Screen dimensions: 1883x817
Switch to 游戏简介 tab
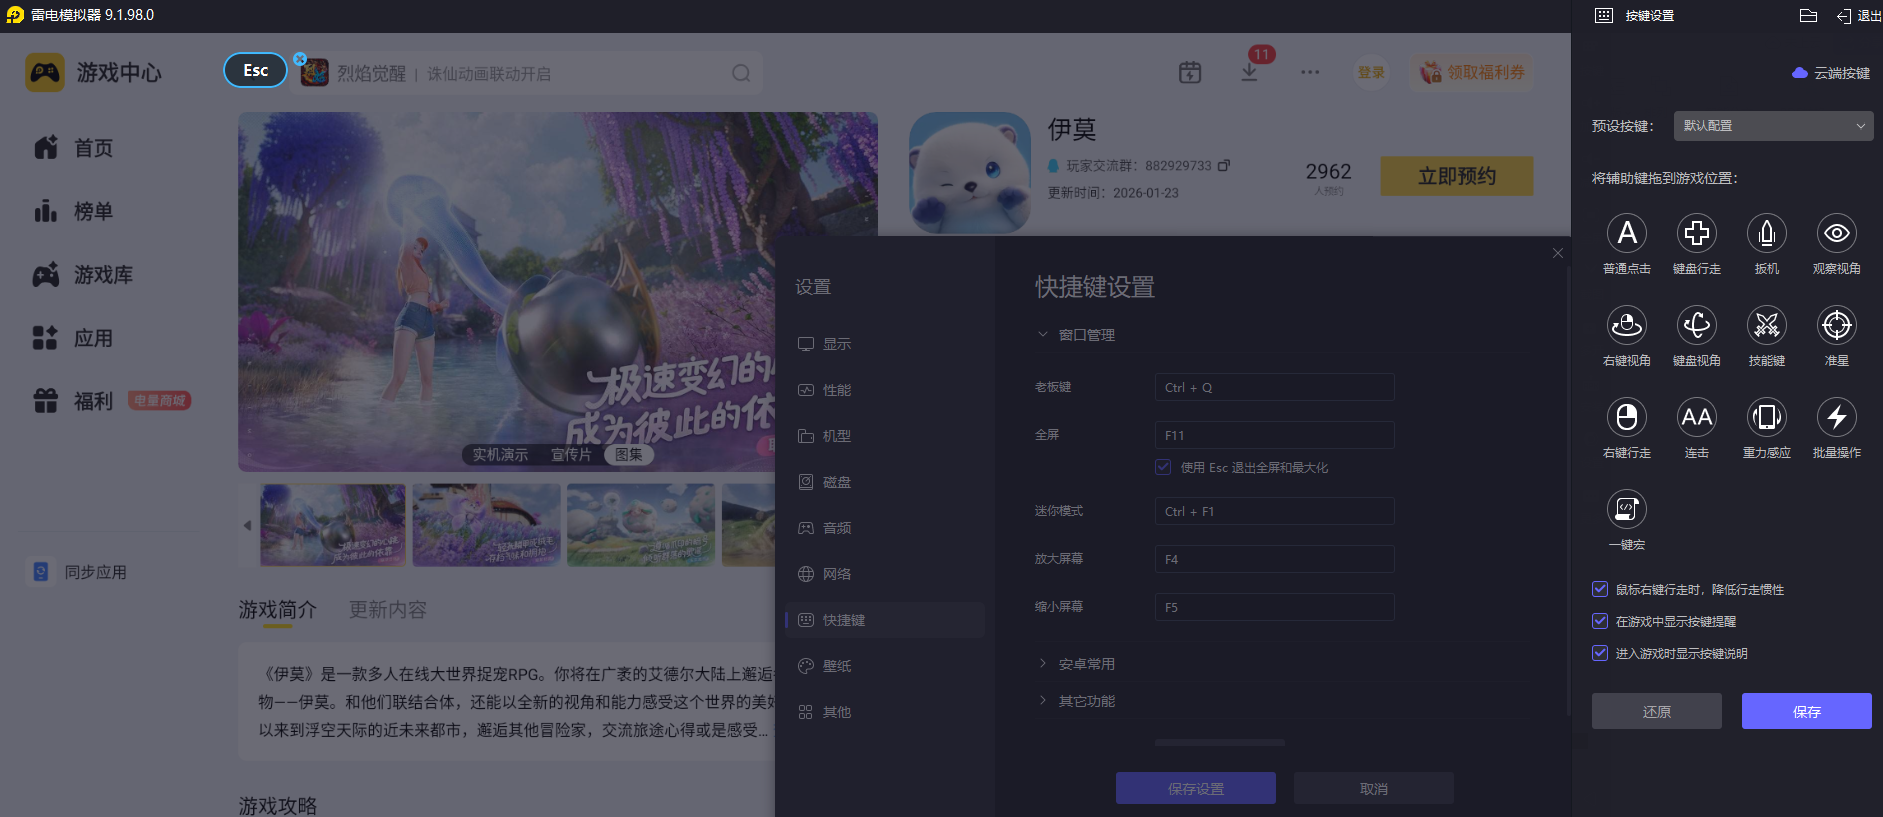277,610
